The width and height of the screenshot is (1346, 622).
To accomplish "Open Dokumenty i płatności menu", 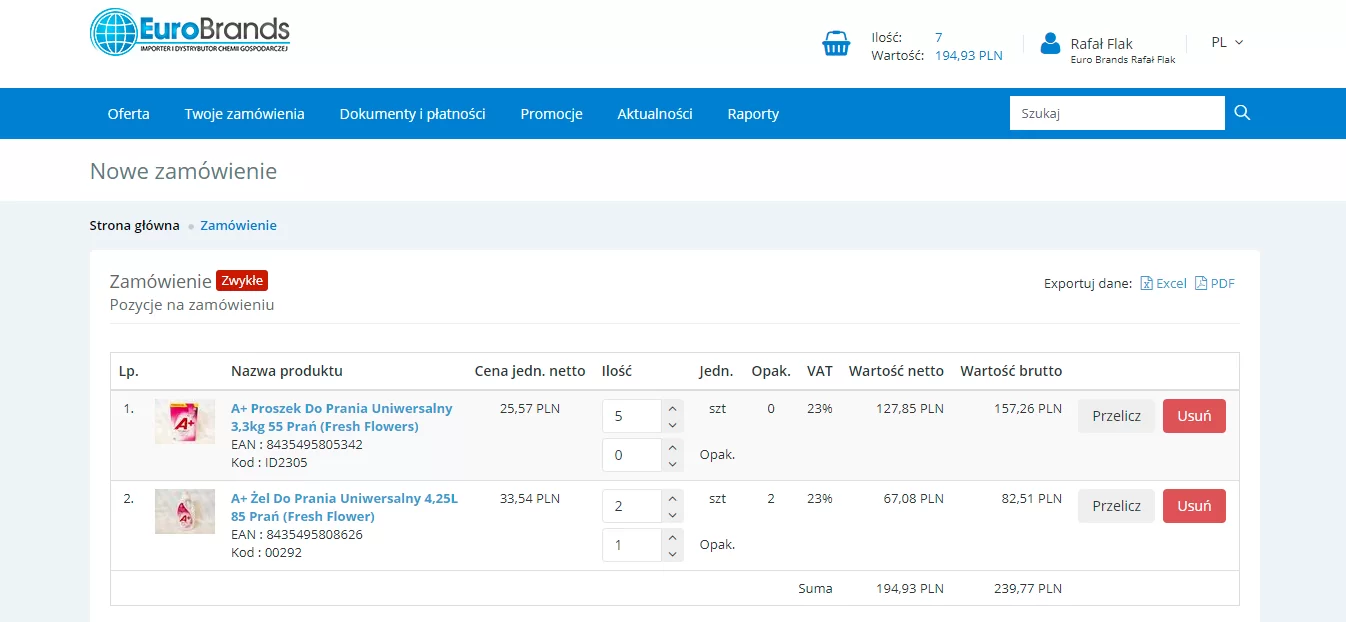I will tap(413, 114).
